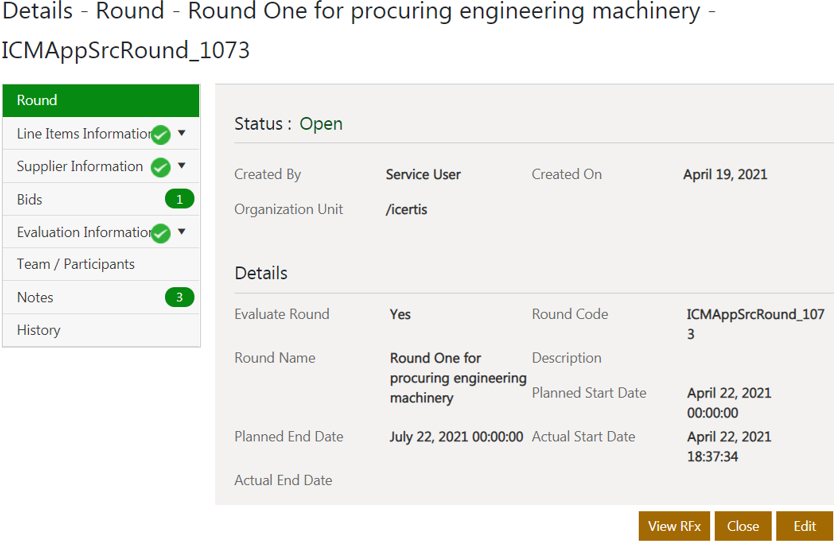Image resolution: width=837 pixels, height=546 pixels.
Task: Click the Service User creator name
Action: tap(423, 174)
